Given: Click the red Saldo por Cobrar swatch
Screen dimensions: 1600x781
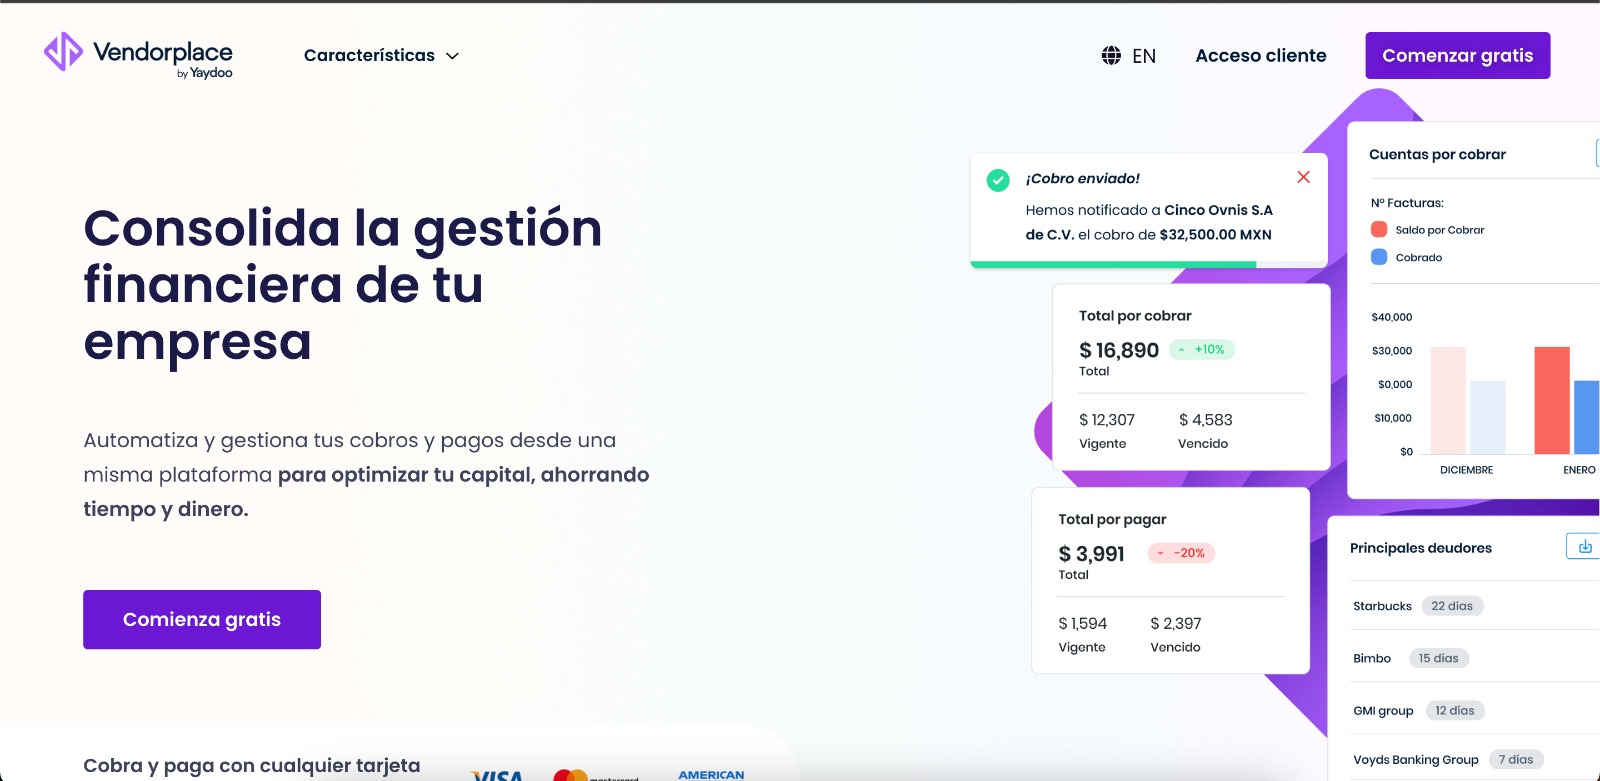Looking at the screenshot, I should pyautogui.click(x=1379, y=229).
